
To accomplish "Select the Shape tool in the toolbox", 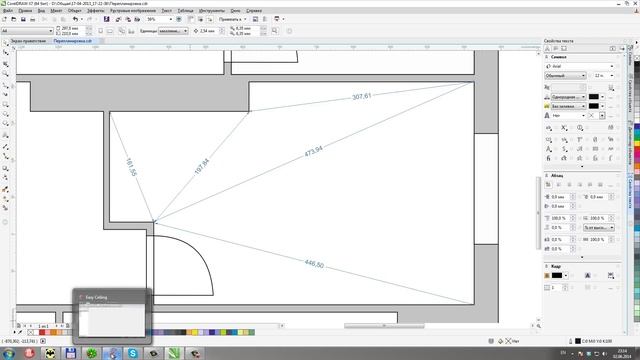I will click(x=5, y=53).
